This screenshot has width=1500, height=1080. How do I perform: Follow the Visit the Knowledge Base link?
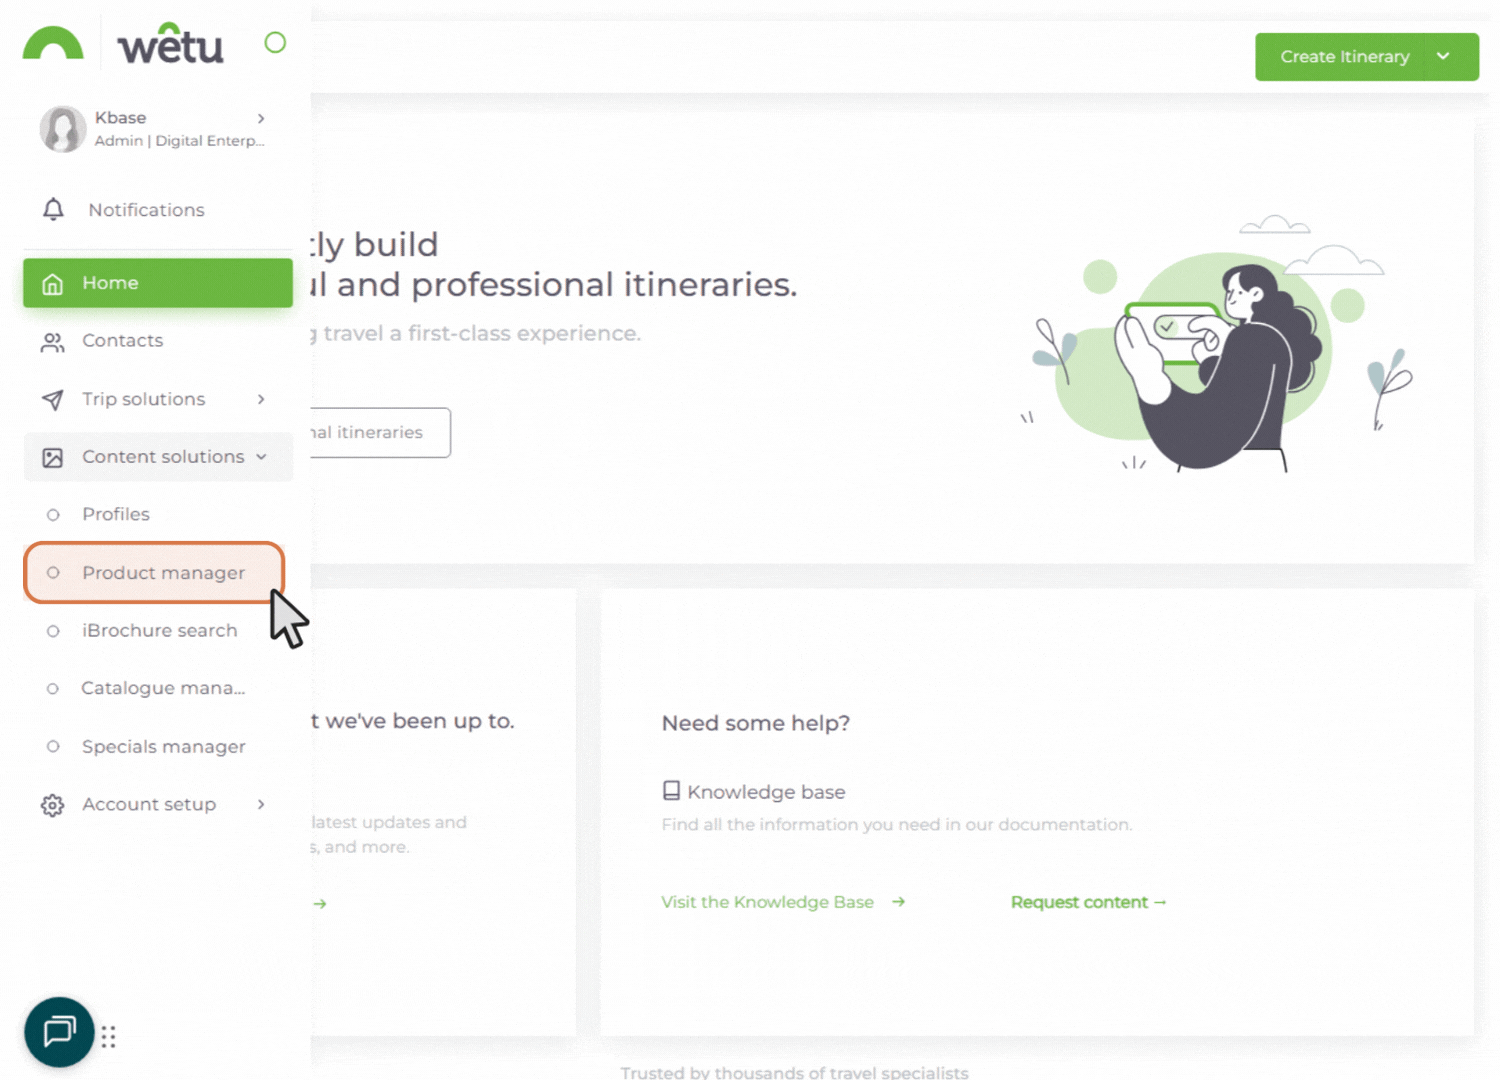(768, 902)
